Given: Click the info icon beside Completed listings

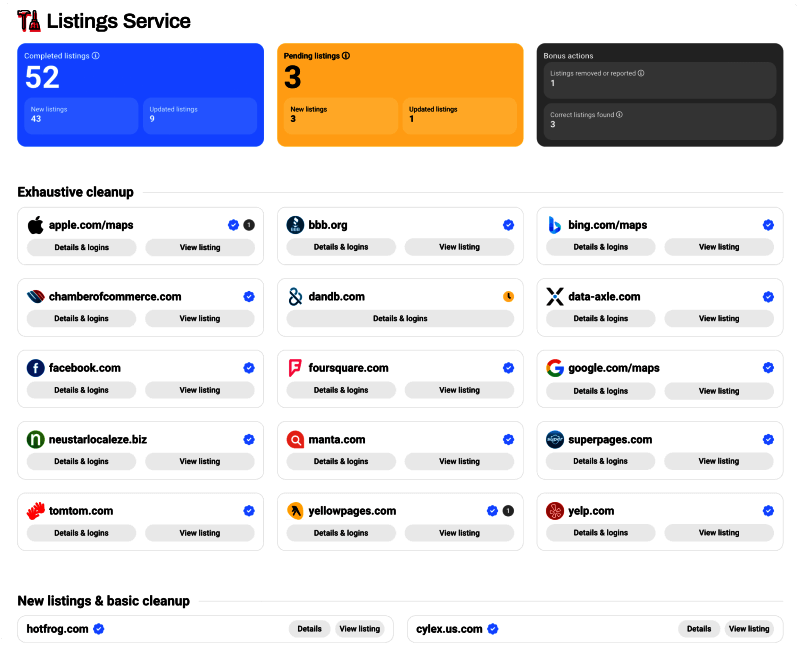Looking at the screenshot, I should pos(96,56).
